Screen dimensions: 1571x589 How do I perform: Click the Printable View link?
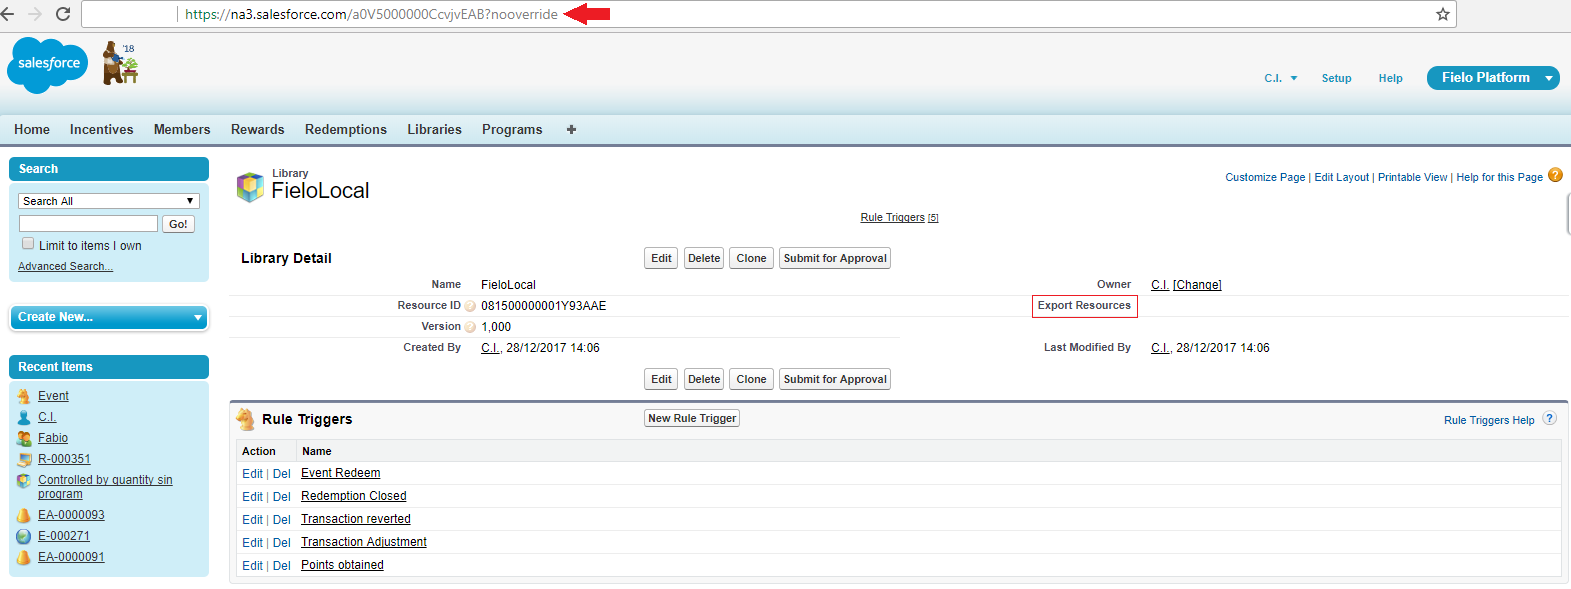tap(1412, 177)
